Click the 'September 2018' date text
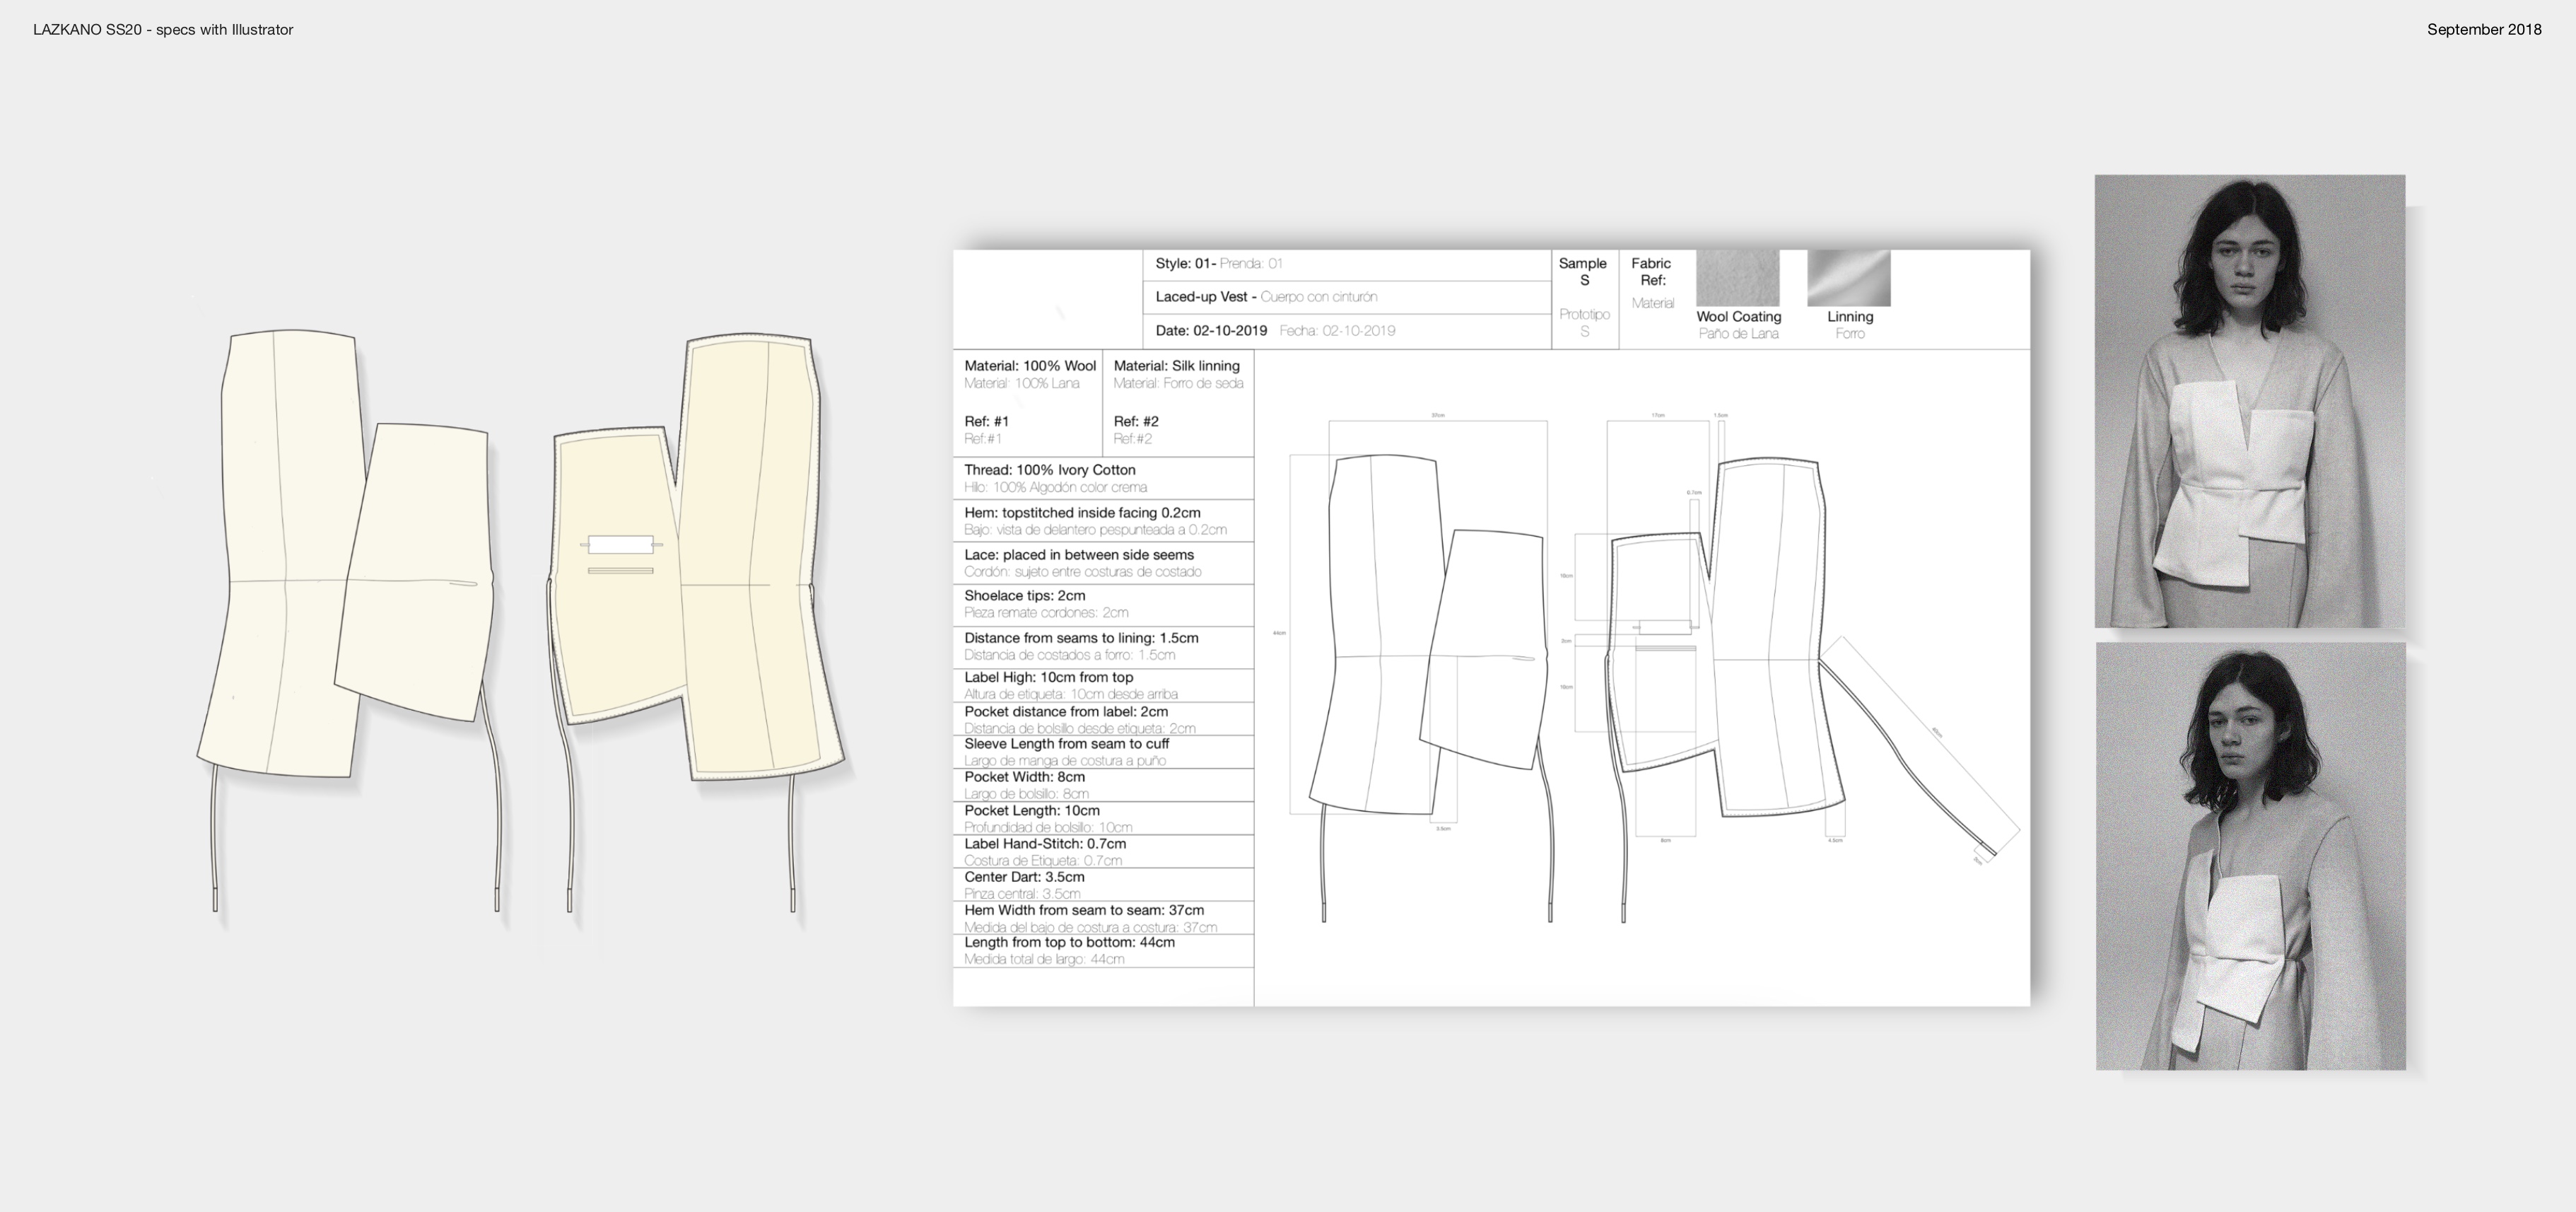 [2484, 30]
